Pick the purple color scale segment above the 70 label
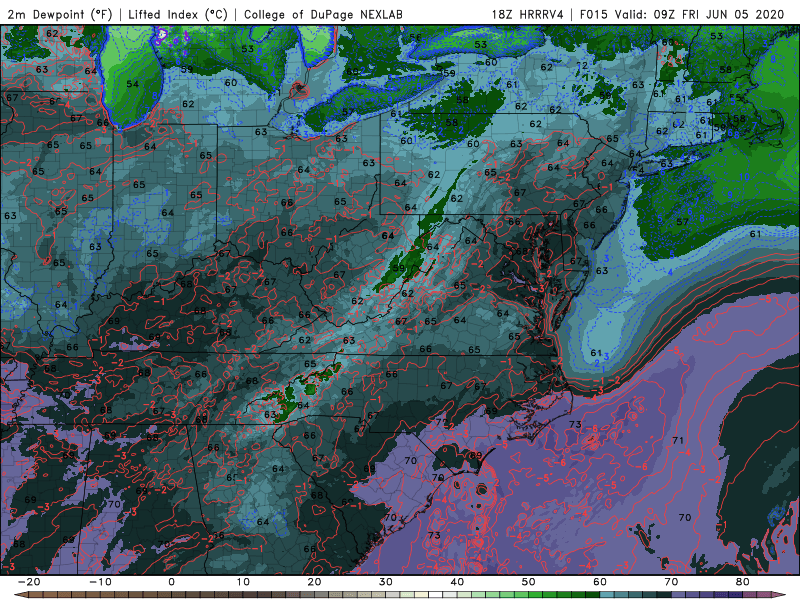Screen dimensions: 800x600 click(679, 595)
